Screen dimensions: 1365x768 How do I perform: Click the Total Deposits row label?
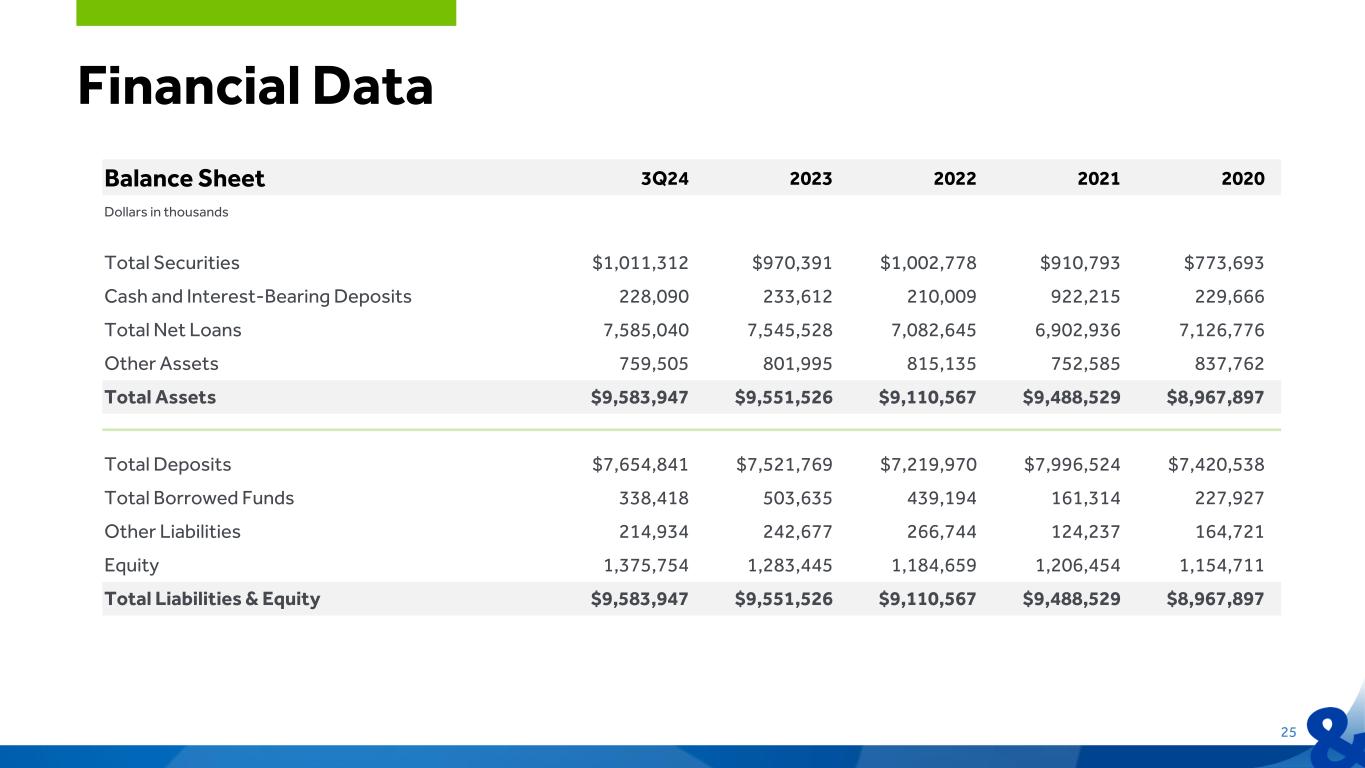pos(168,464)
